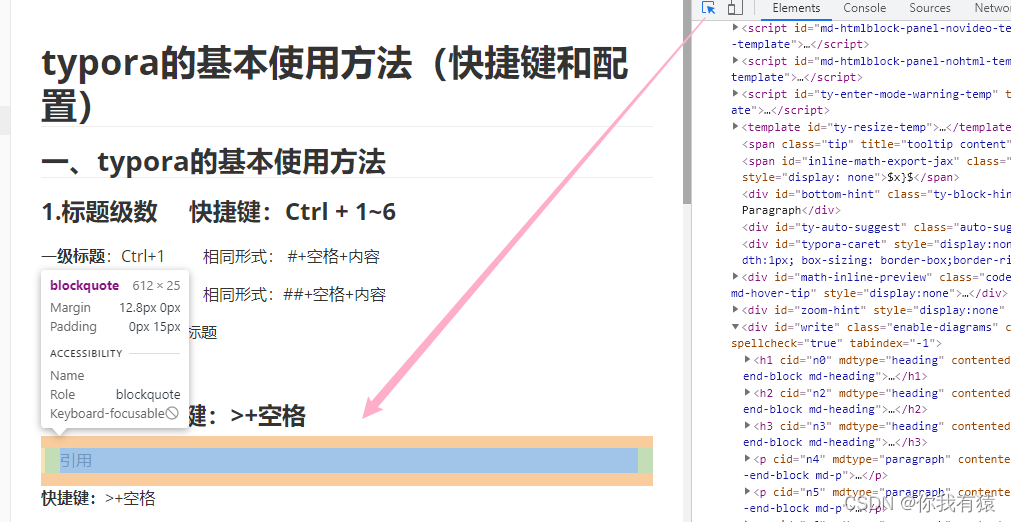This screenshot has height=522, width=1011.
Task: Open the Sources tab
Action: point(930,8)
